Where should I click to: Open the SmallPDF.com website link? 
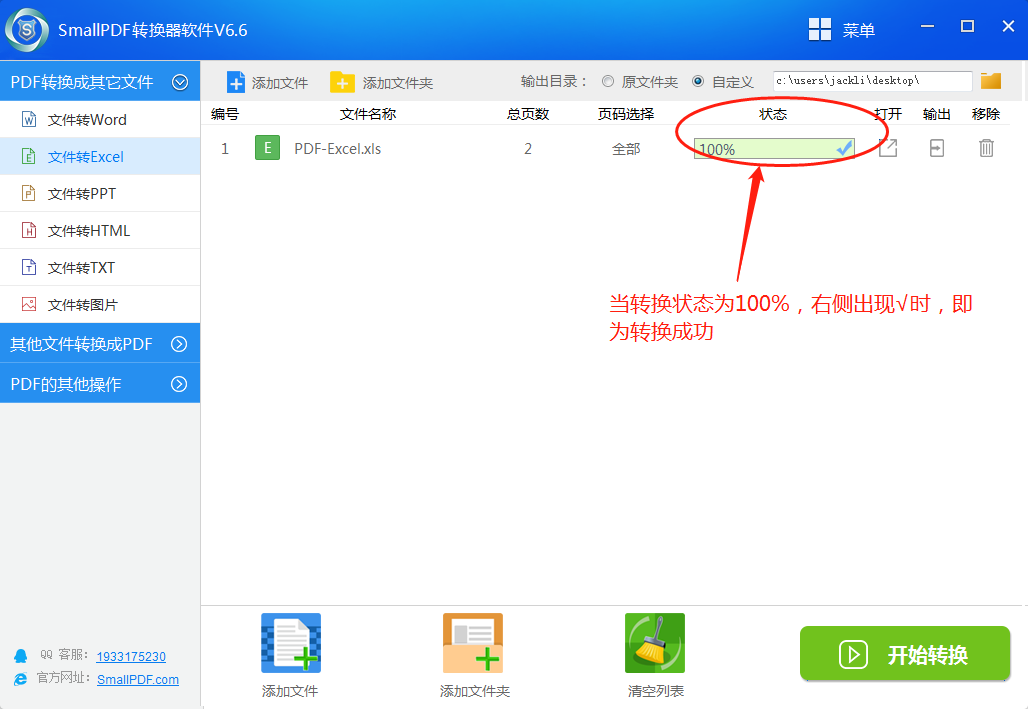click(138, 679)
